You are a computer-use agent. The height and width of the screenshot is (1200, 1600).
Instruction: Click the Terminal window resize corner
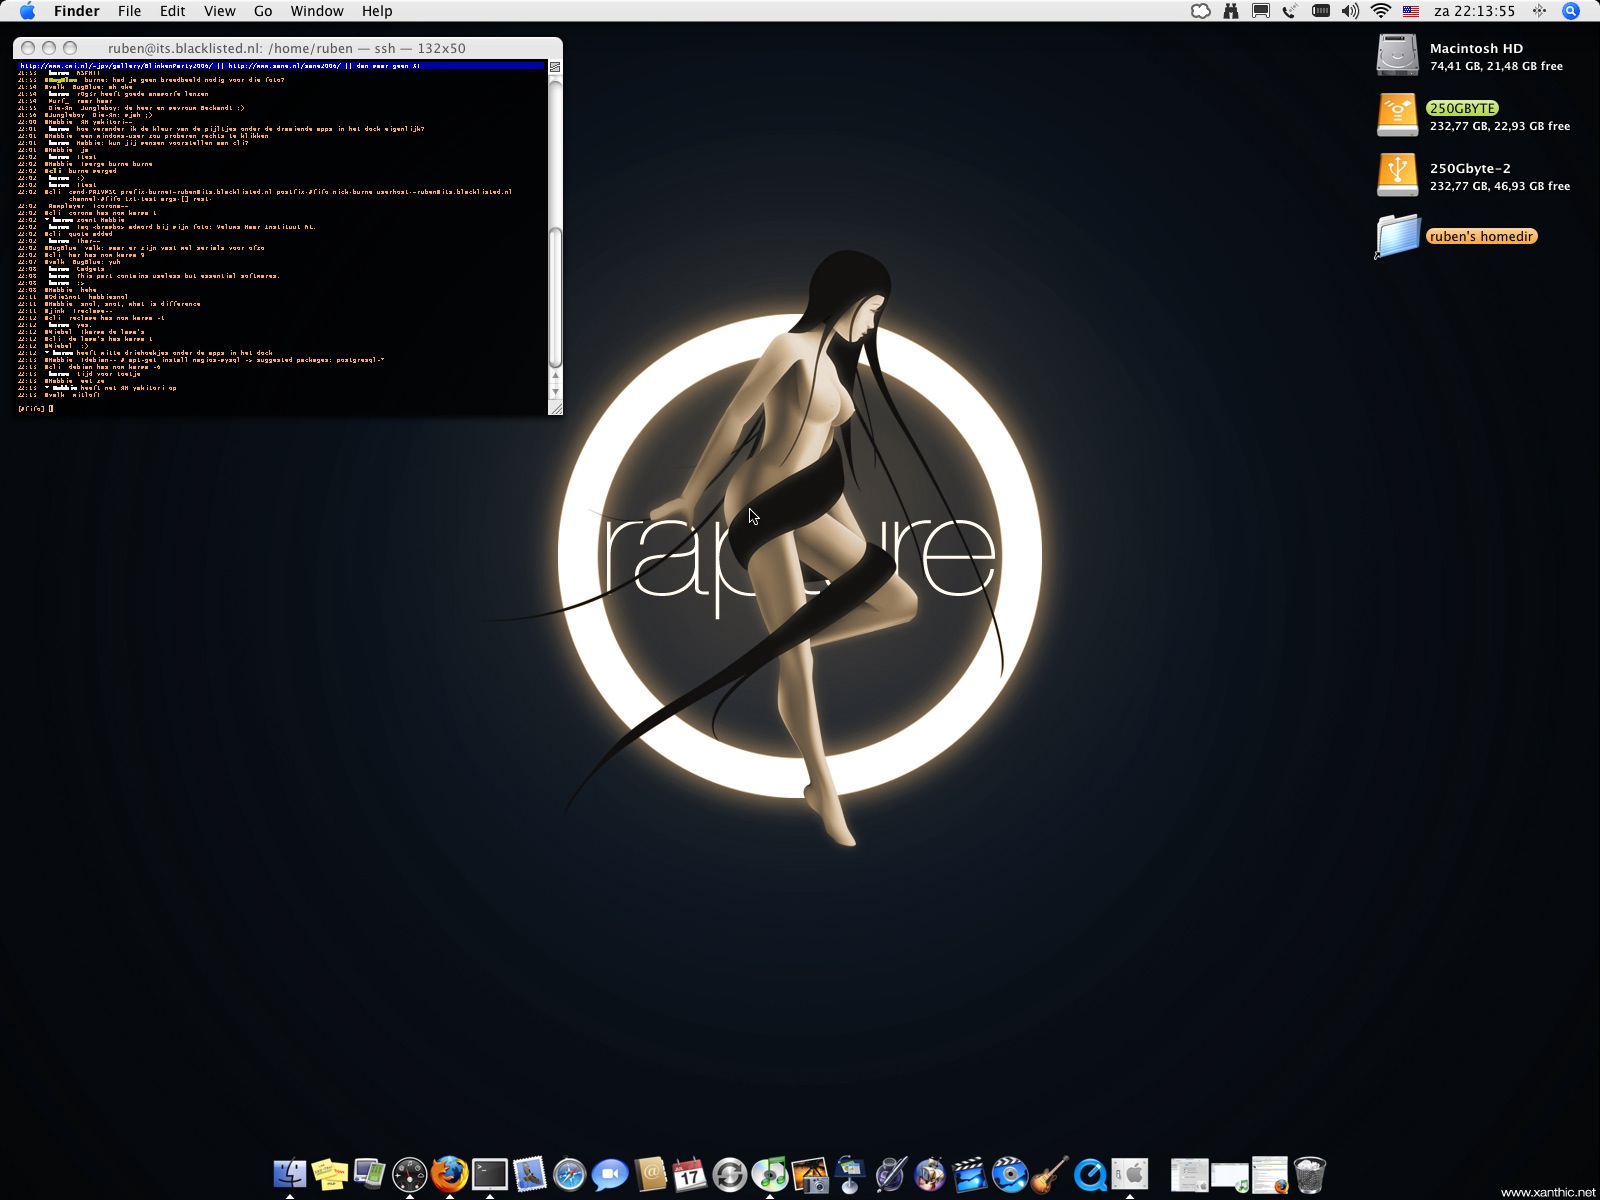(x=555, y=408)
